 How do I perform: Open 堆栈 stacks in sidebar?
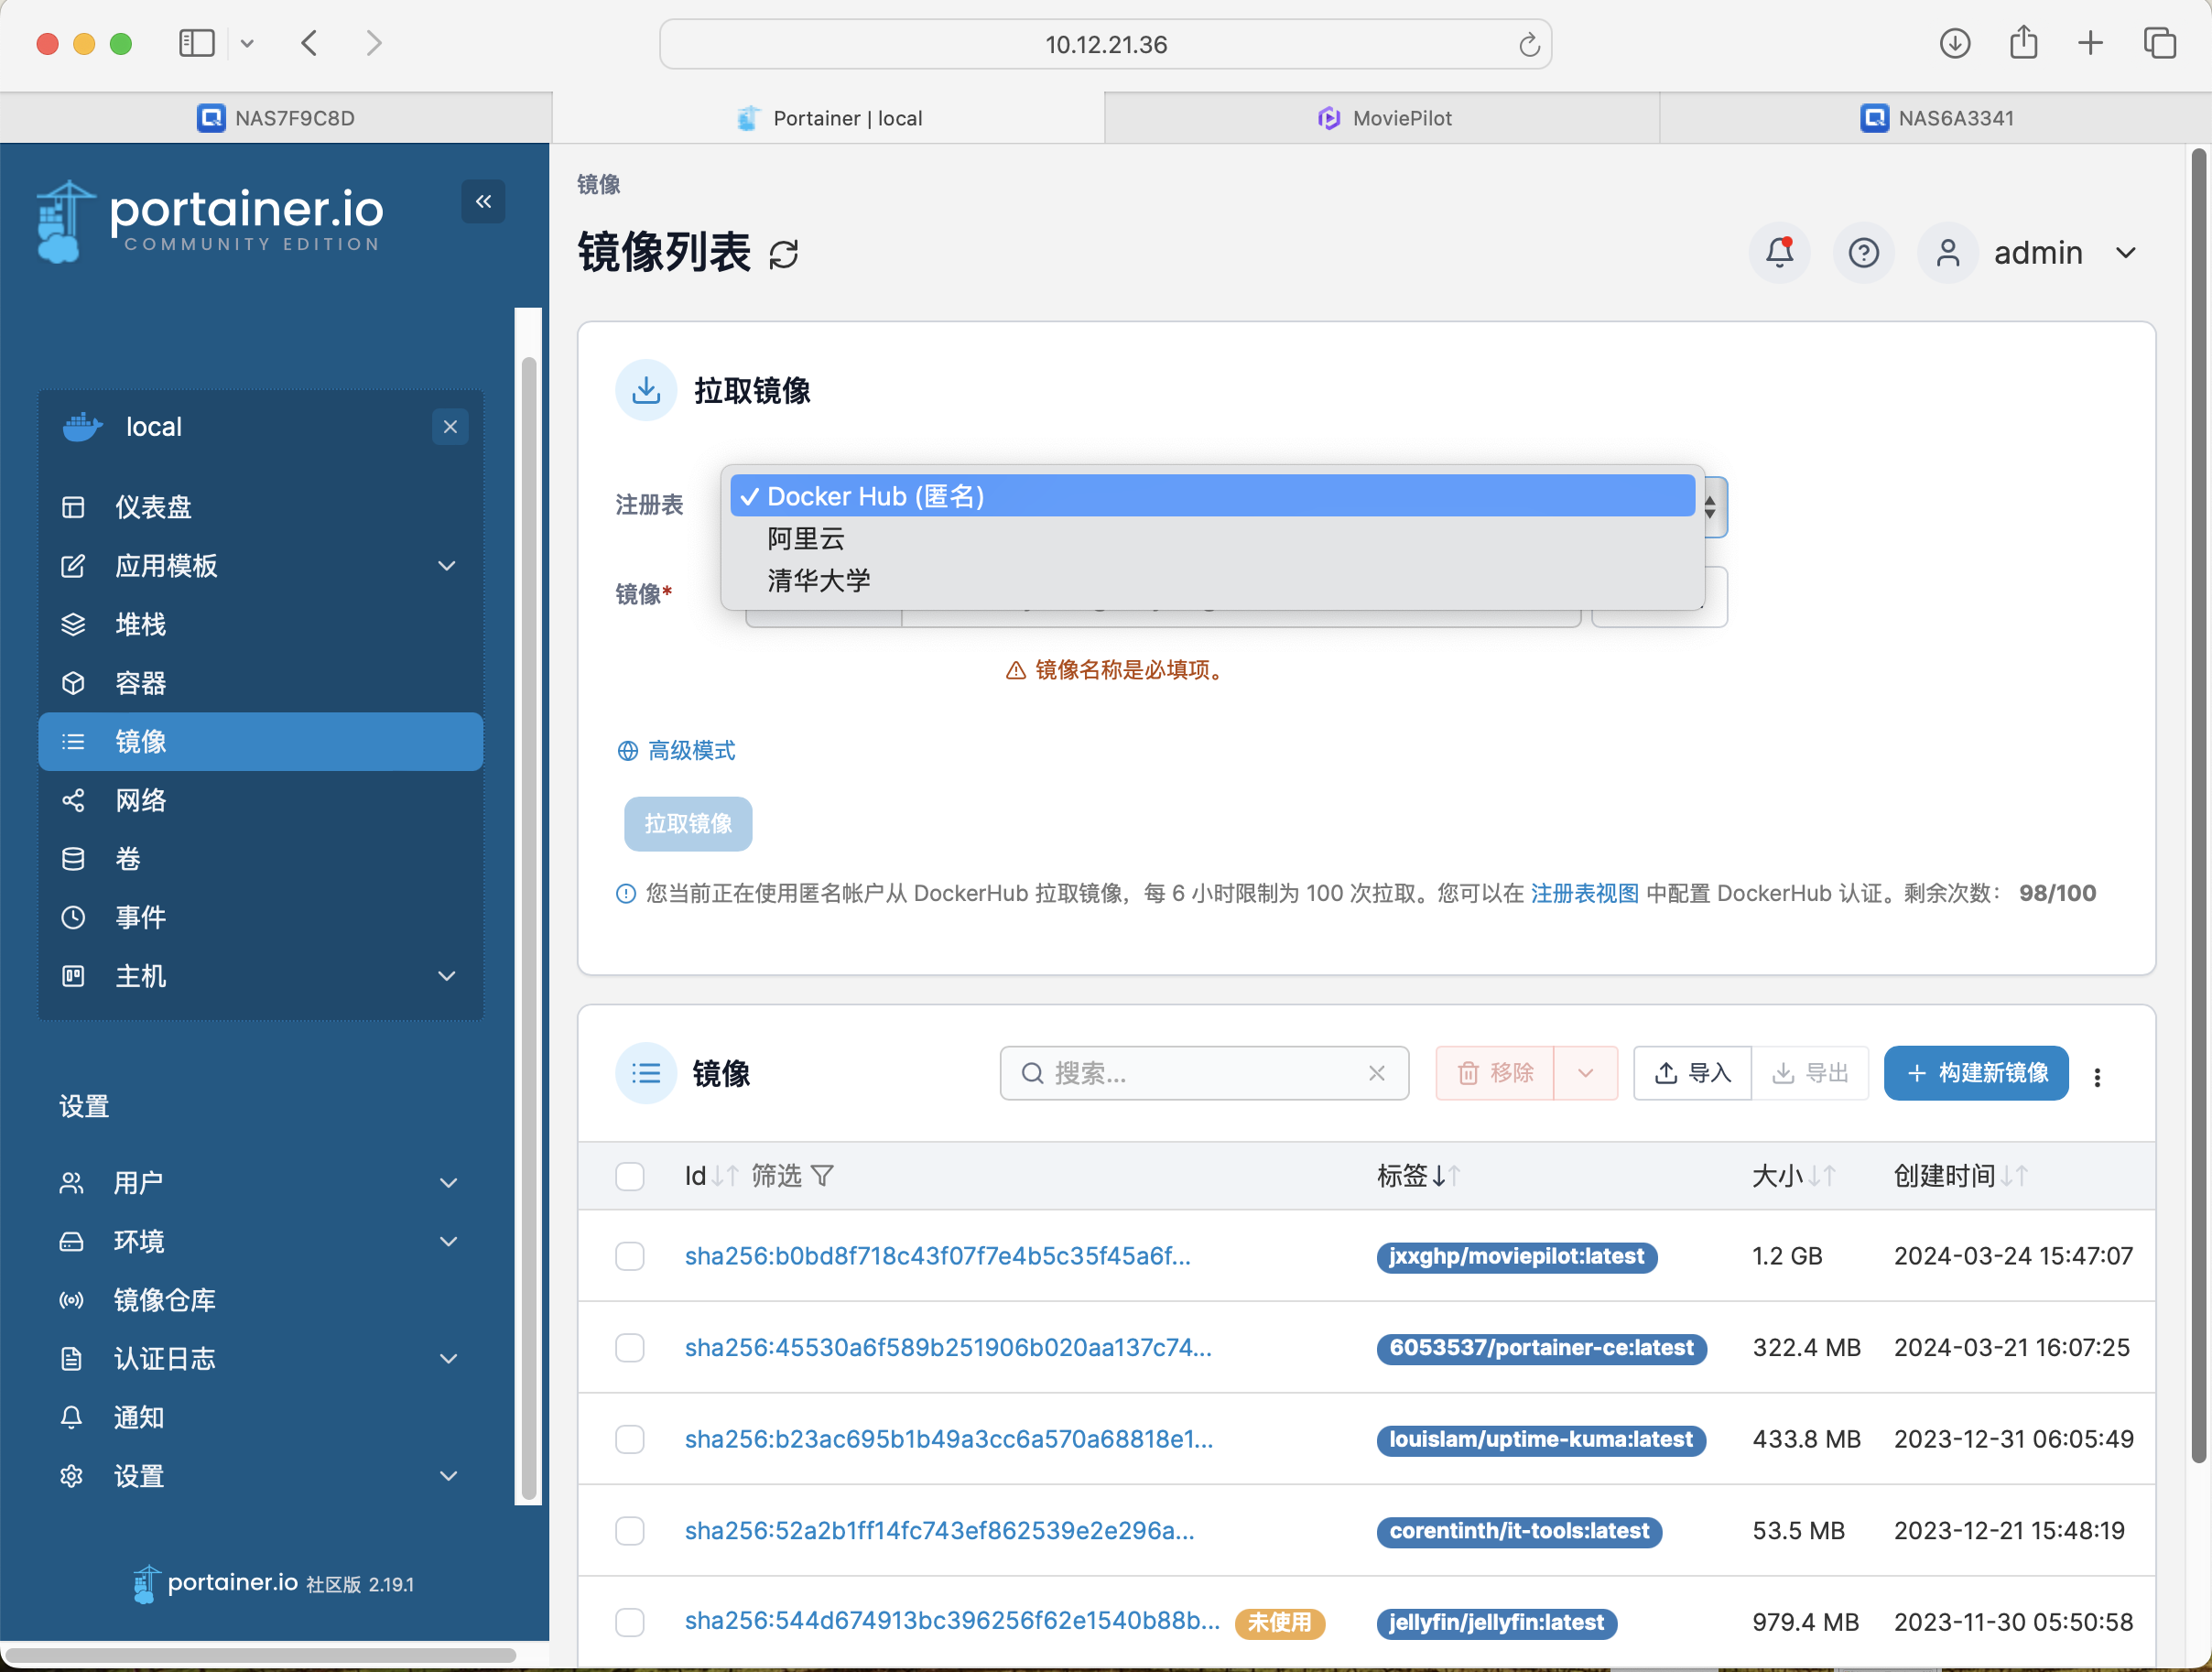click(260, 624)
